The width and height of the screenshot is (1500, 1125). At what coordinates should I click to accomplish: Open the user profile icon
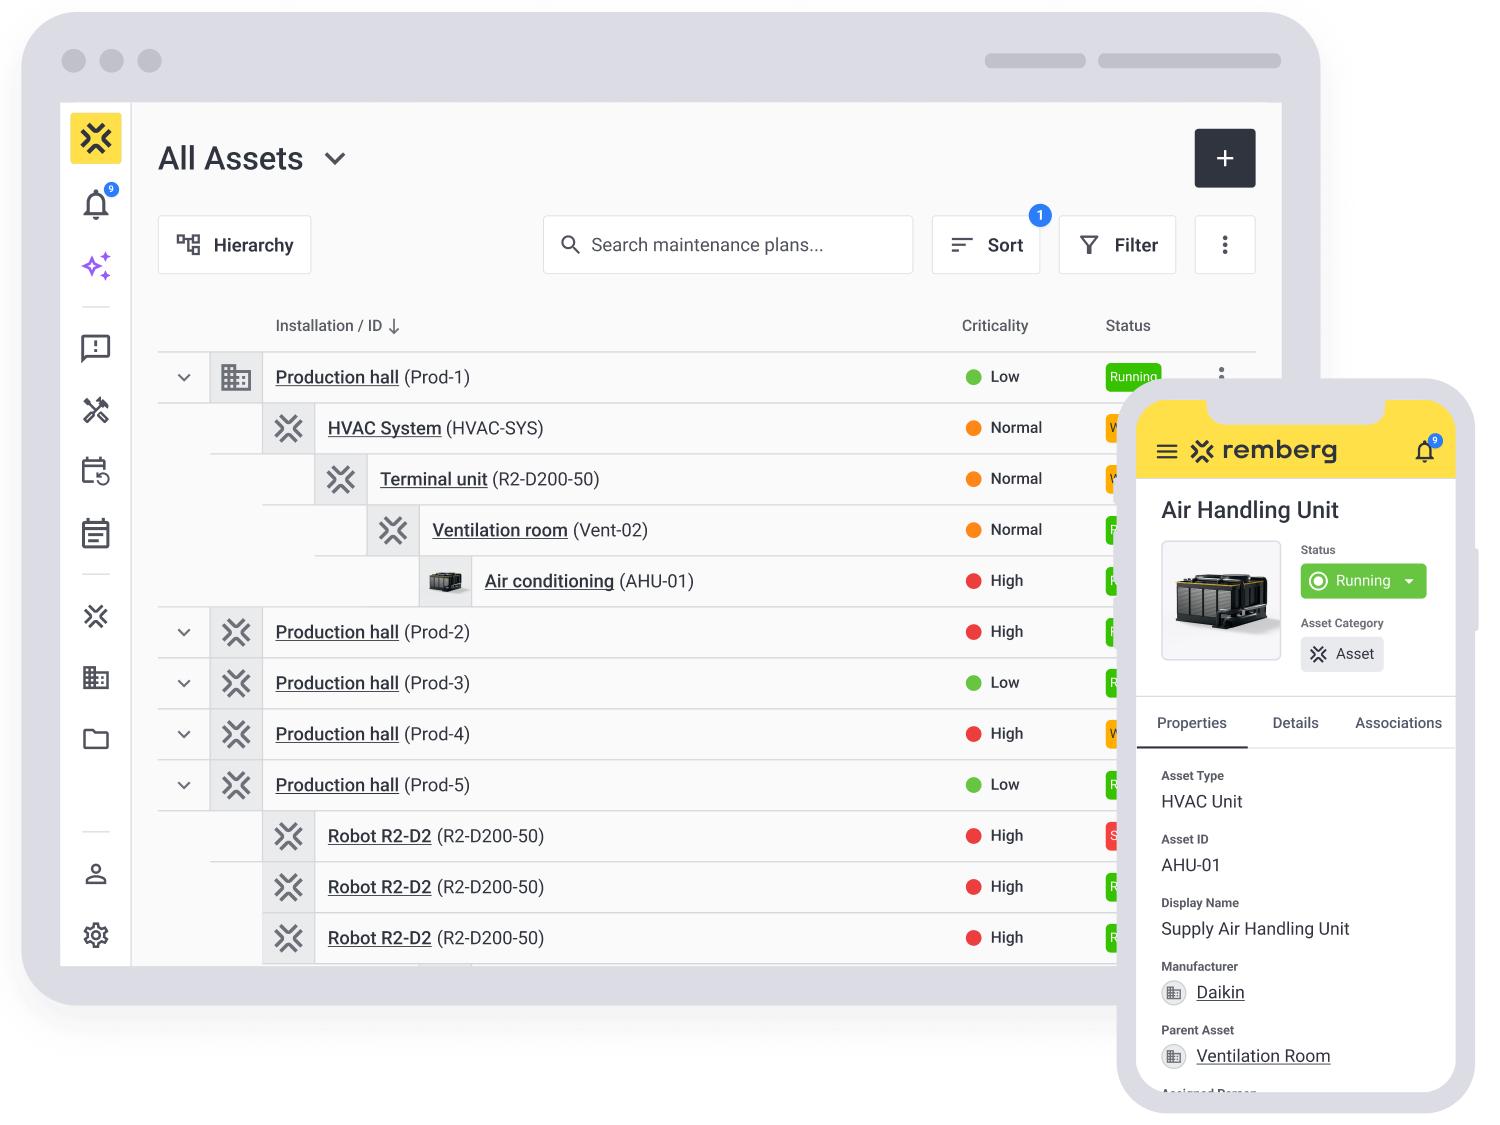point(96,874)
